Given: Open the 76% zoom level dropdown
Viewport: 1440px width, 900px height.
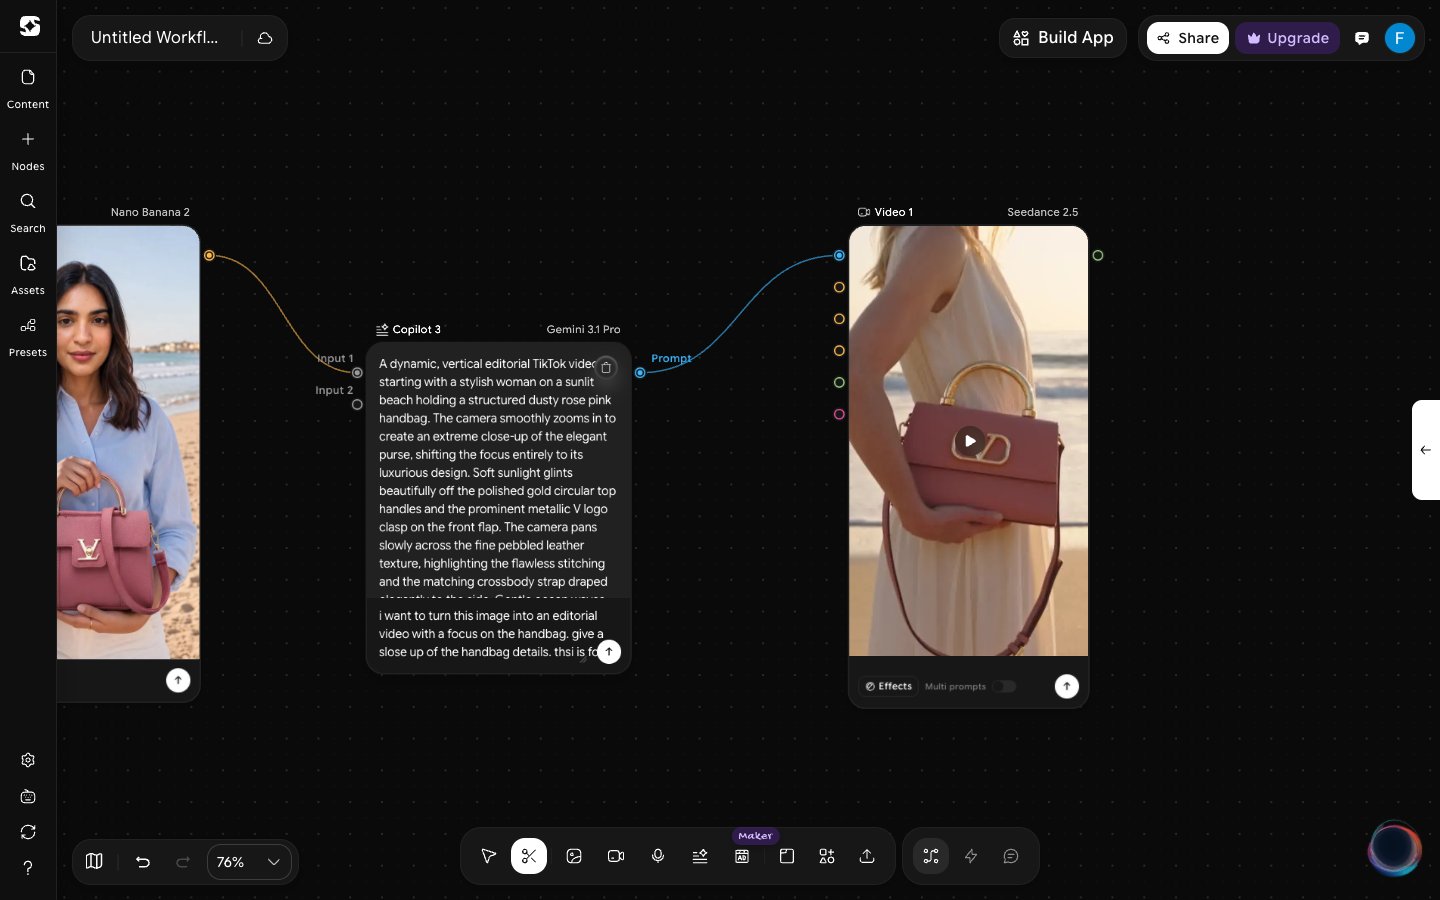Looking at the screenshot, I should (249, 862).
